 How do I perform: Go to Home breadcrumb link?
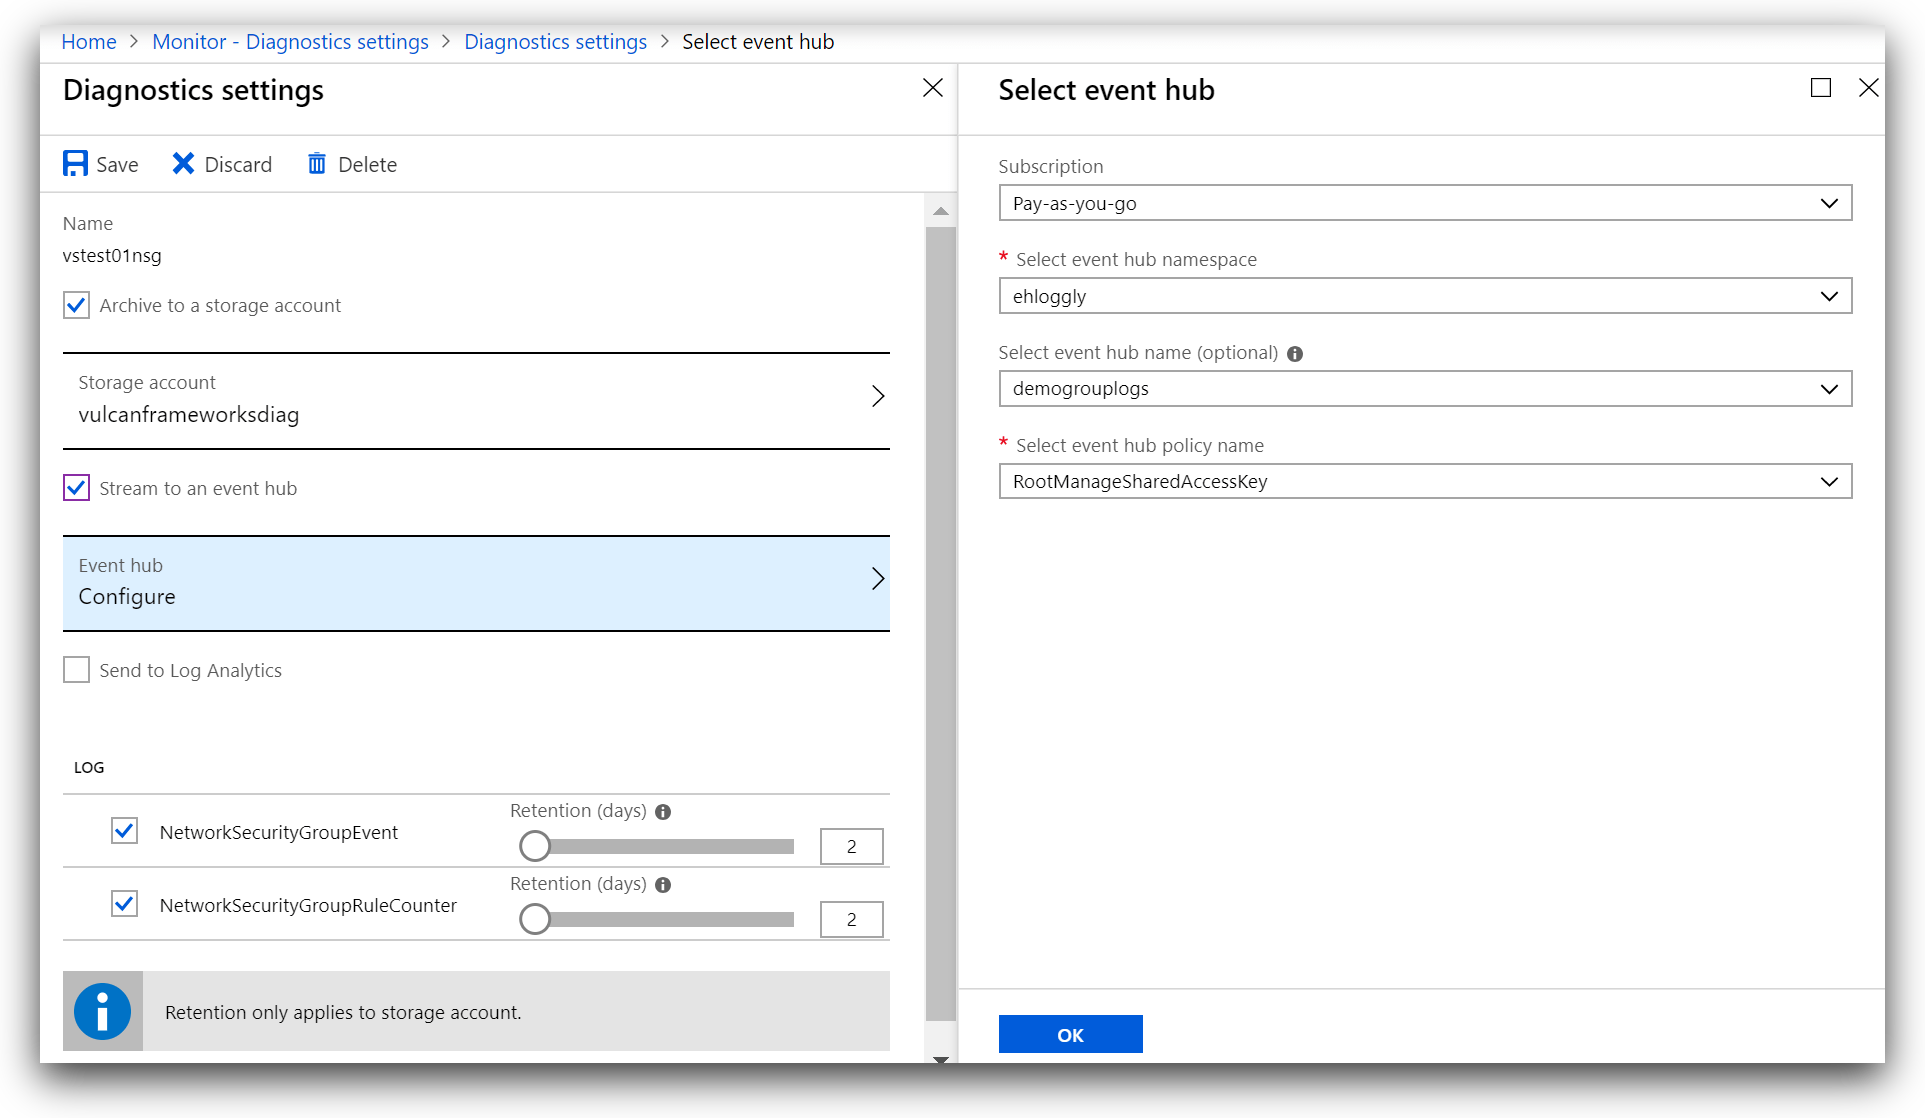coord(89,42)
